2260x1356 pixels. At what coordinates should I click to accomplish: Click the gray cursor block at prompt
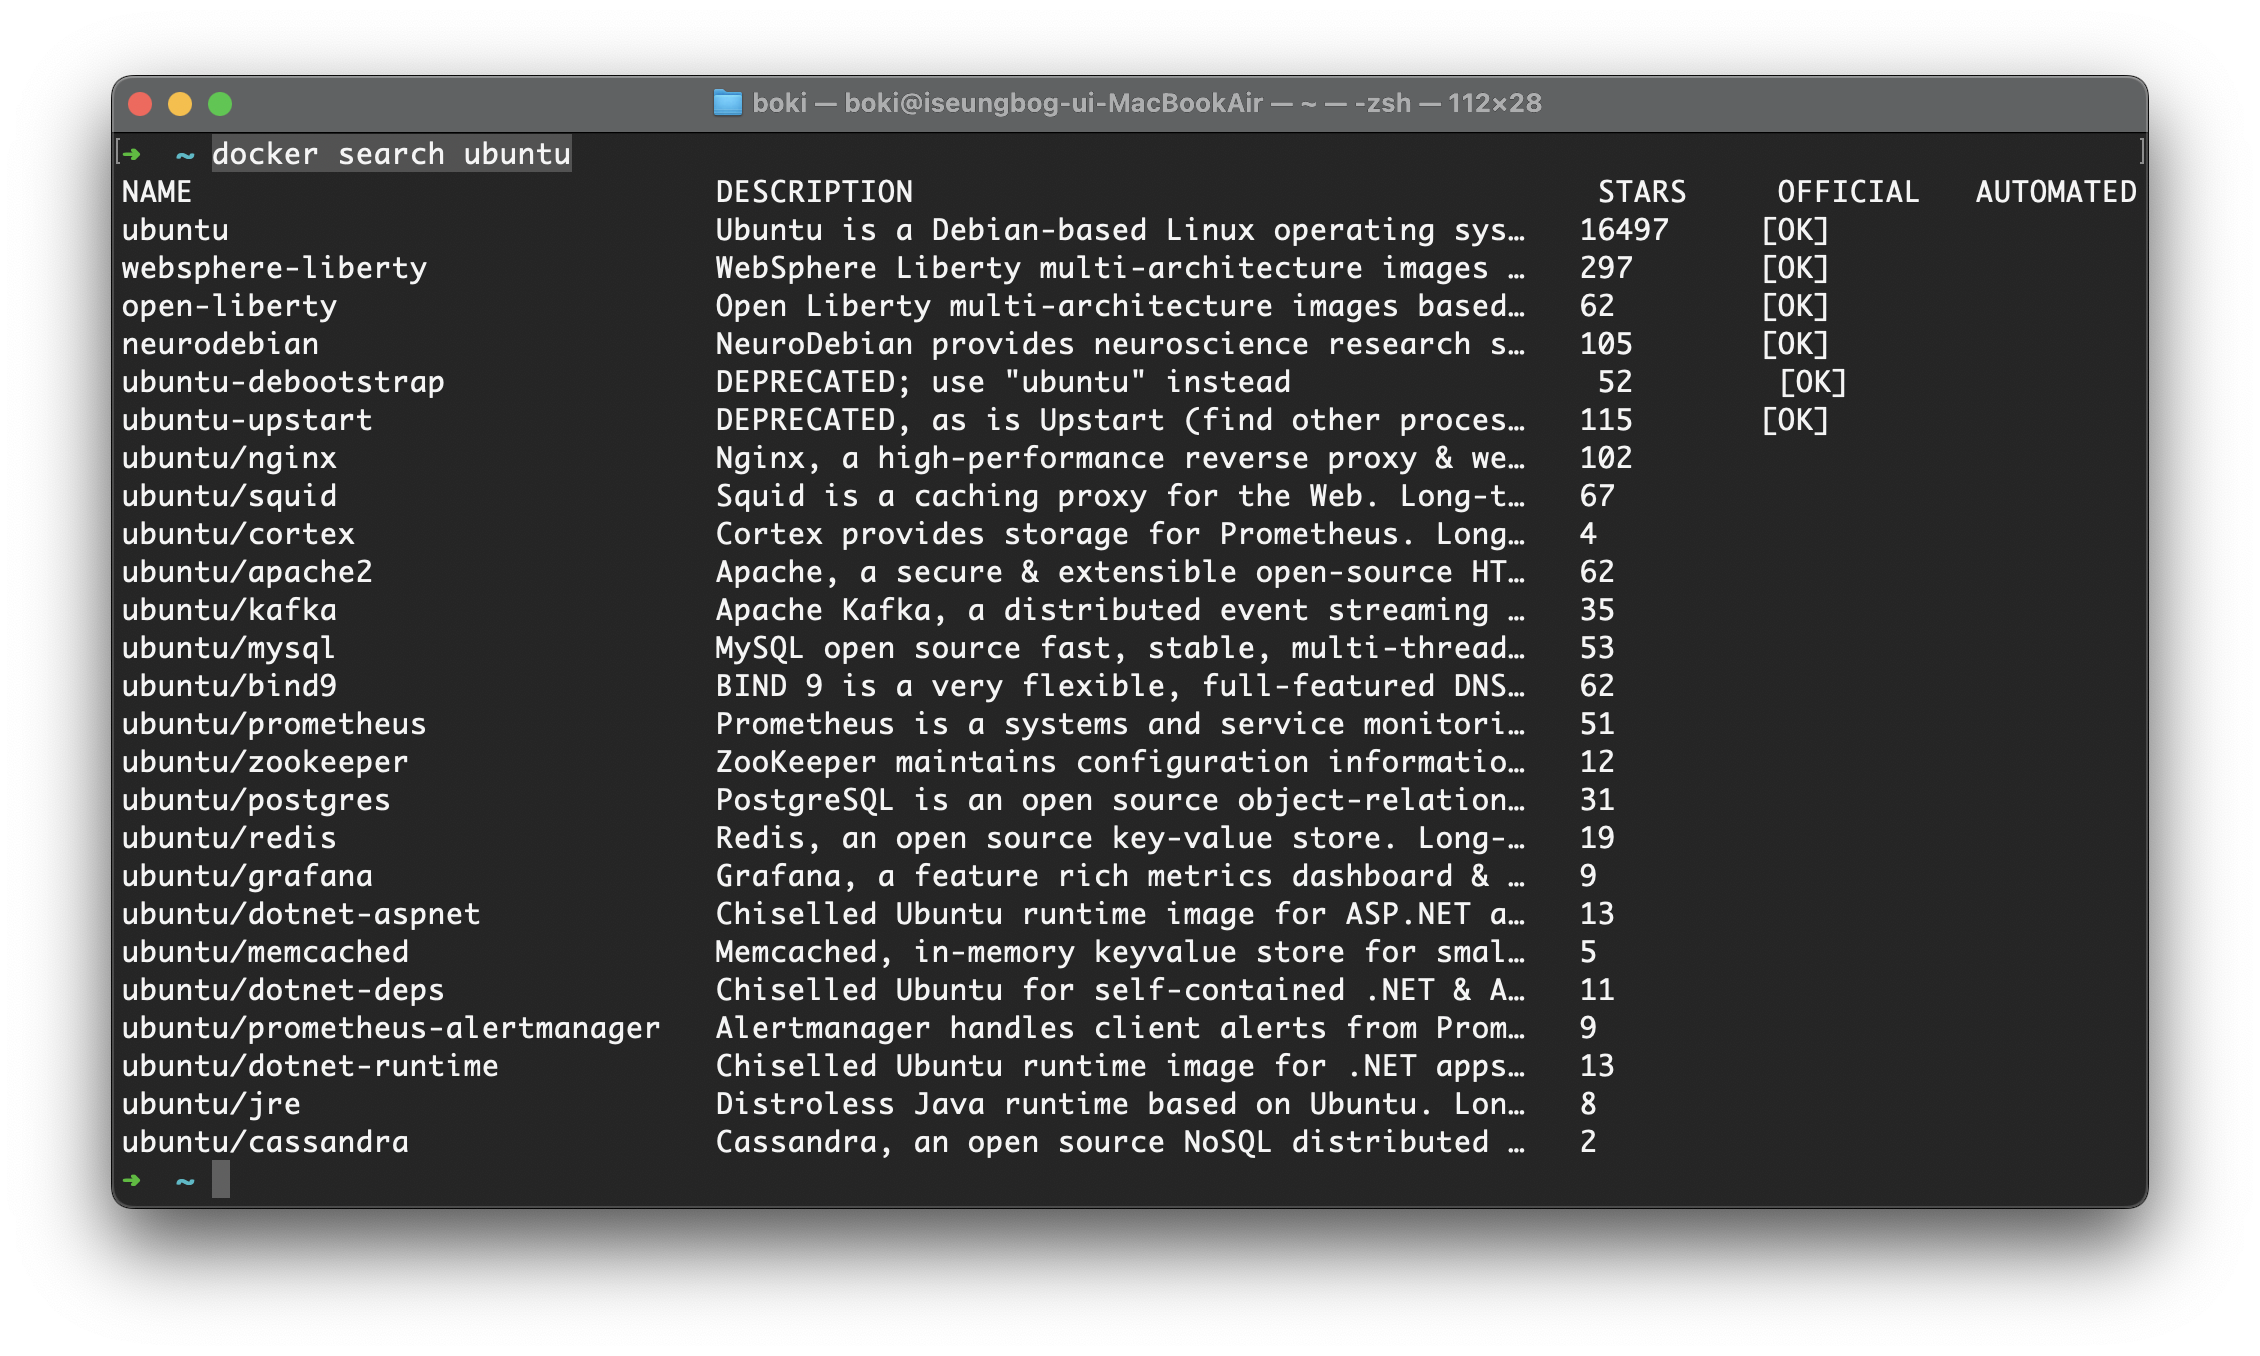[221, 1179]
